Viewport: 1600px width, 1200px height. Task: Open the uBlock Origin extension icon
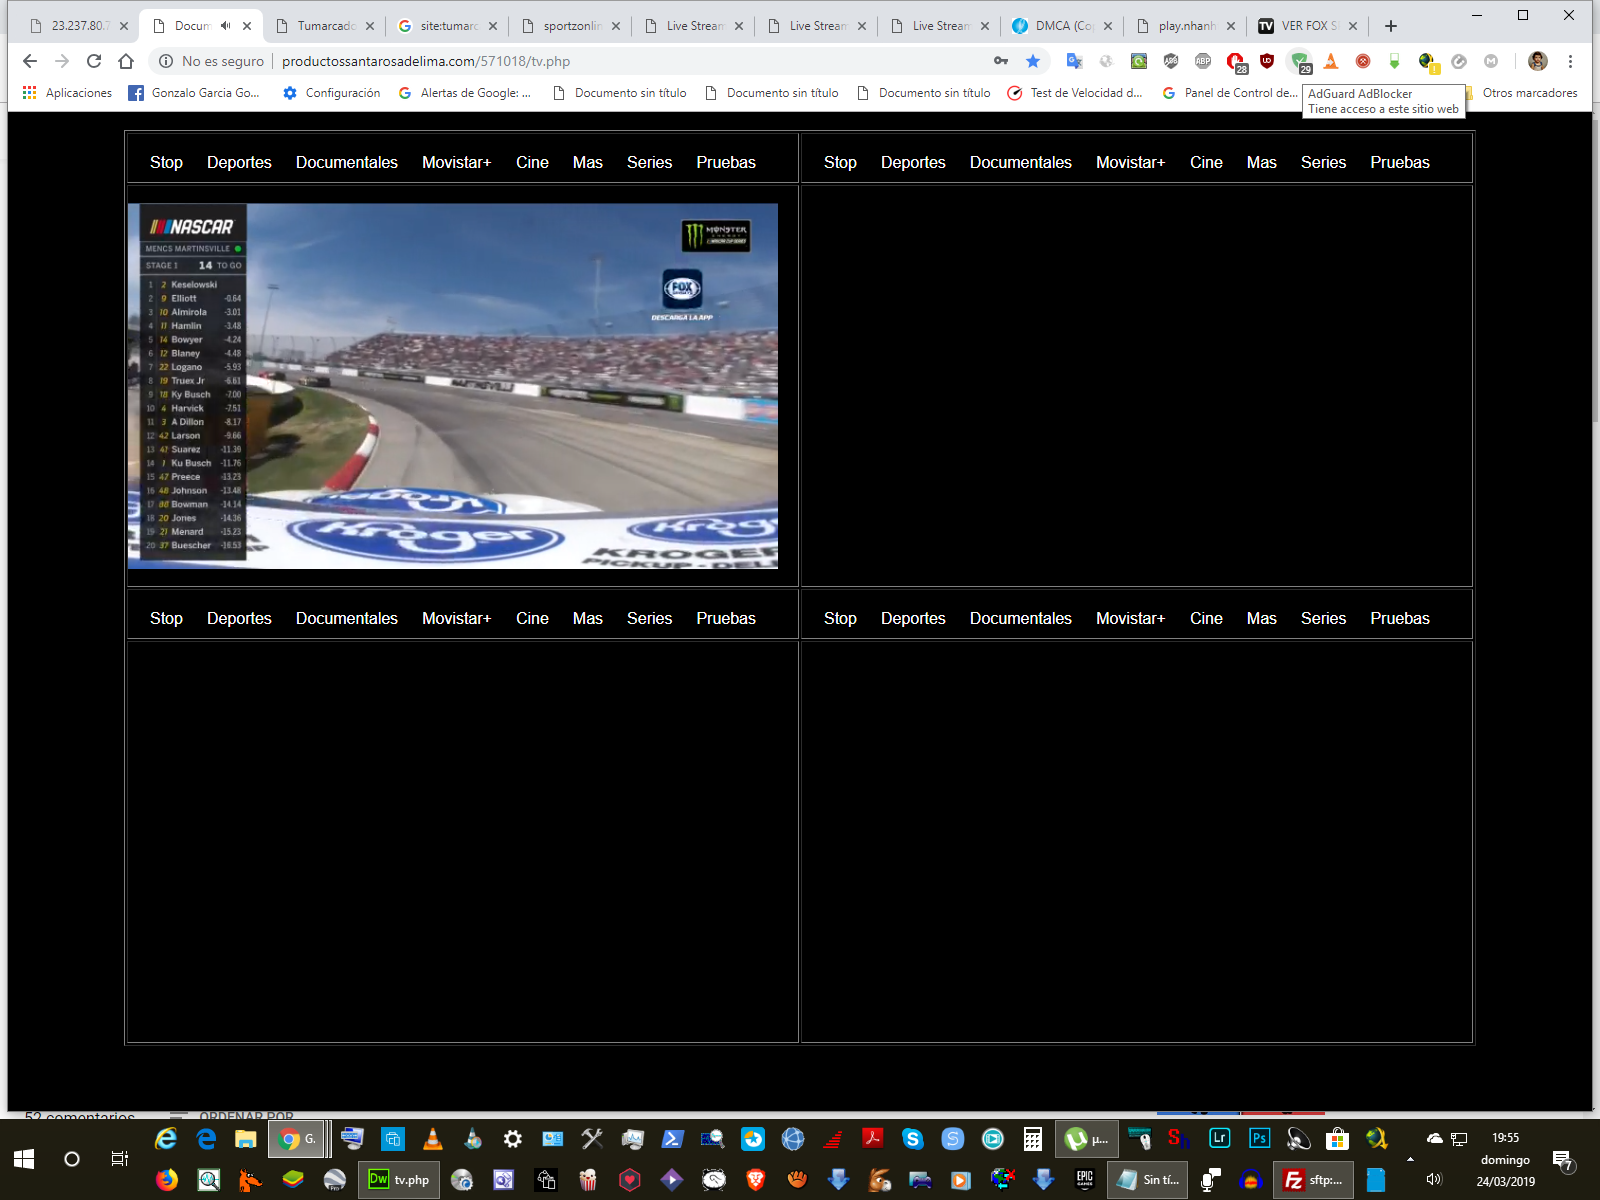[x=1267, y=62]
